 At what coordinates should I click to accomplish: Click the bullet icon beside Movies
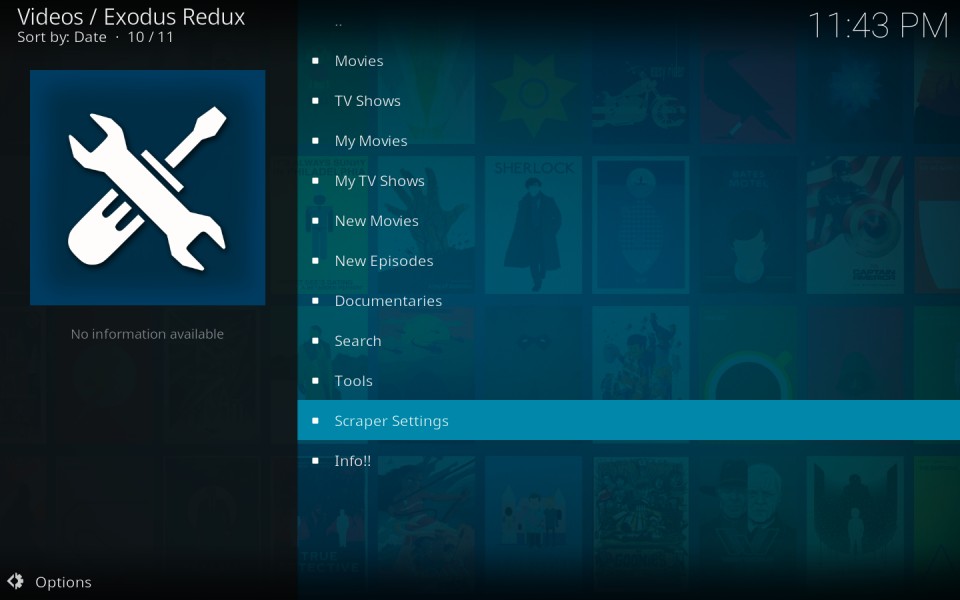[315, 61]
